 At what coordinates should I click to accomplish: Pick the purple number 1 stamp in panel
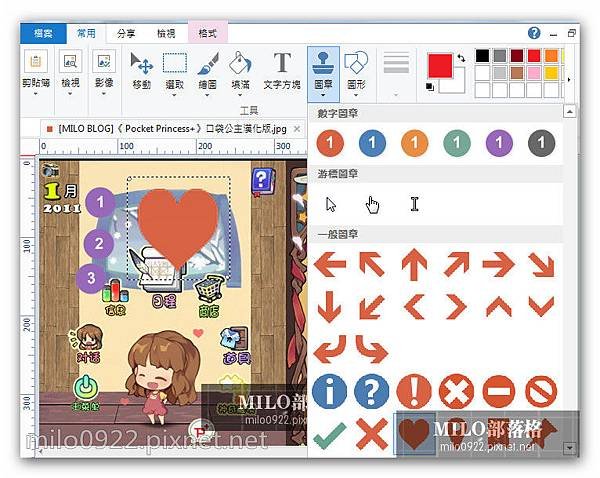point(499,143)
